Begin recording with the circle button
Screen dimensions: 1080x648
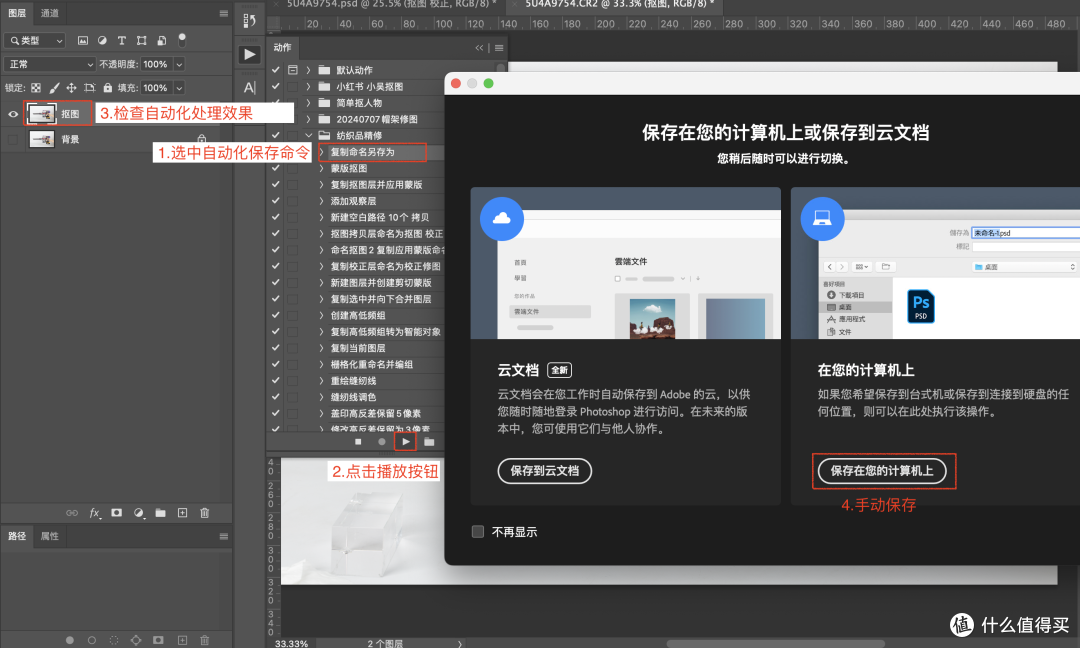[x=382, y=442]
